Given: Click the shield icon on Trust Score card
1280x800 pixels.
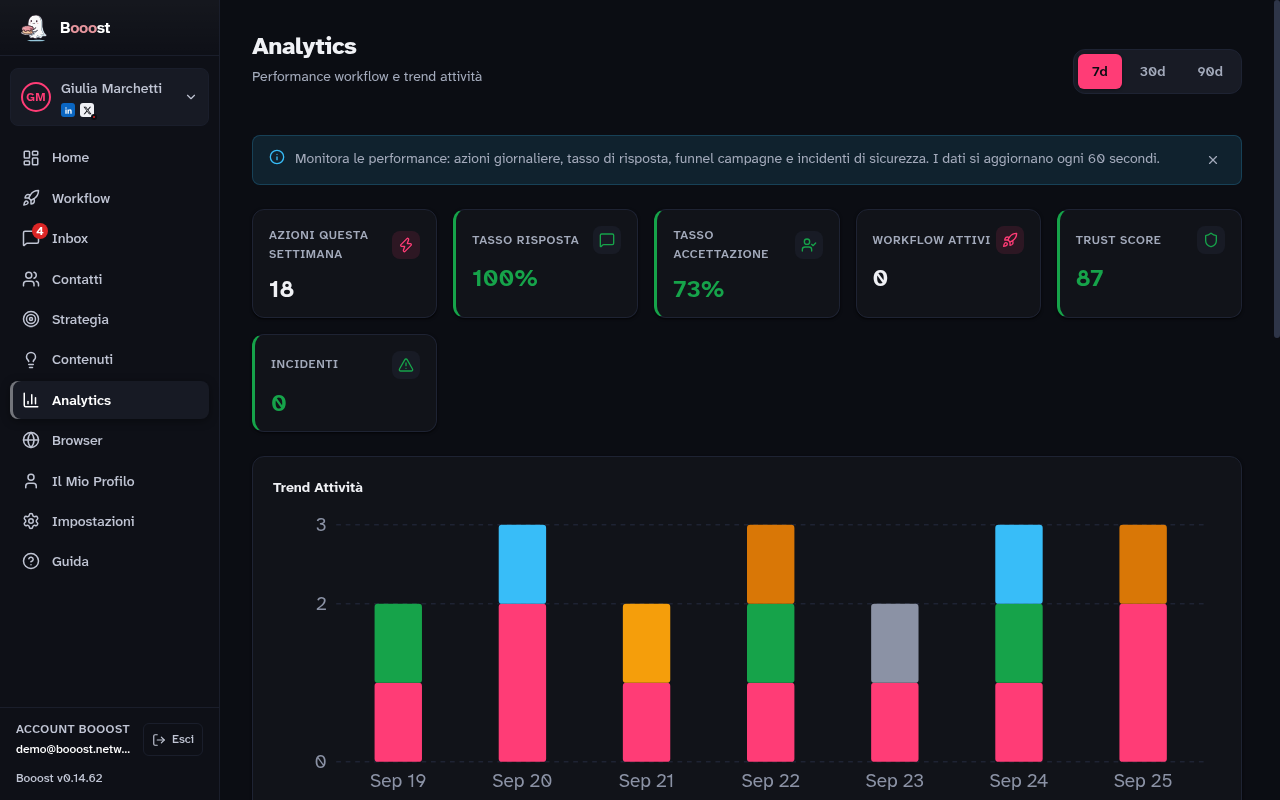Looking at the screenshot, I should tap(1211, 240).
